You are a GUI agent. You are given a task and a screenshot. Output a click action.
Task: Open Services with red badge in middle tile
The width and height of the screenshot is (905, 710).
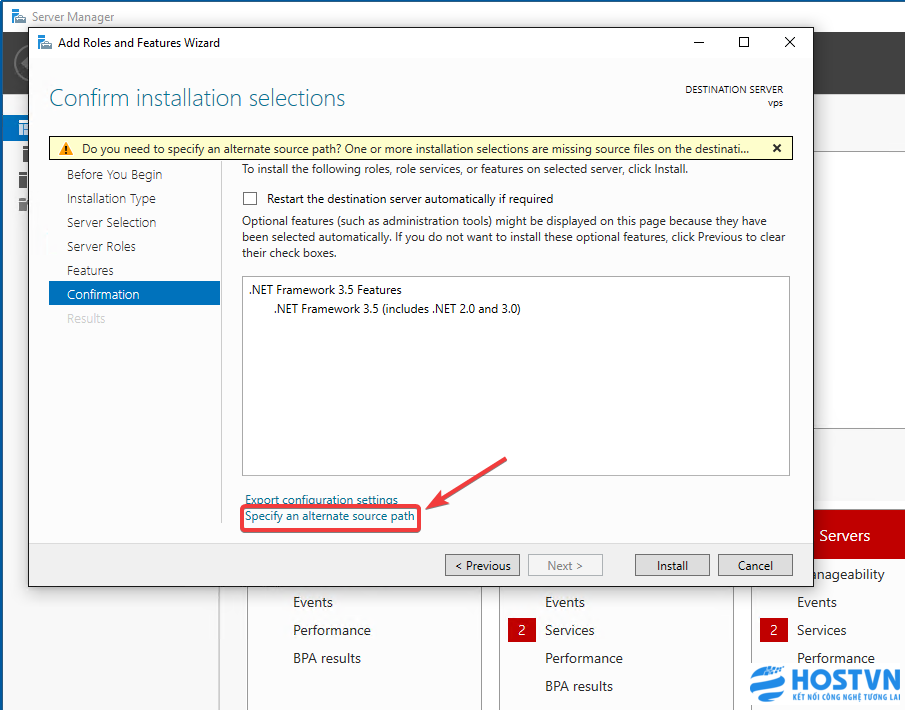(x=569, y=630)
